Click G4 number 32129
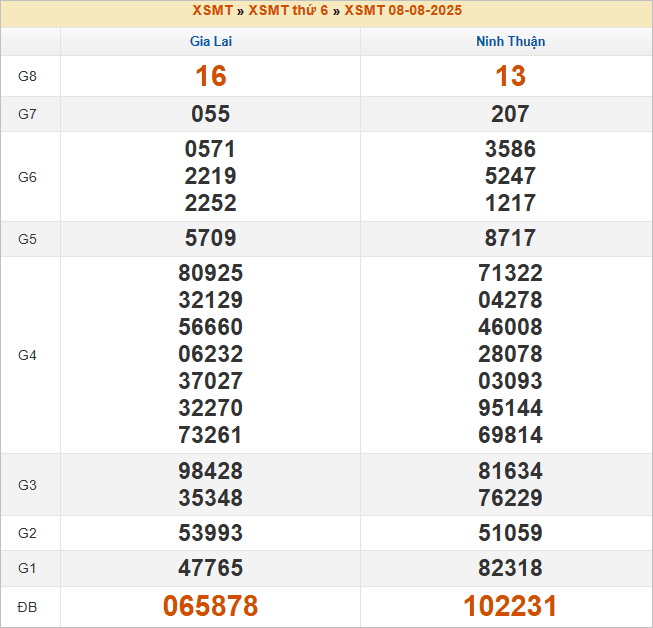The width and height of the screenshot is (653, 628). tap(211, 300)
